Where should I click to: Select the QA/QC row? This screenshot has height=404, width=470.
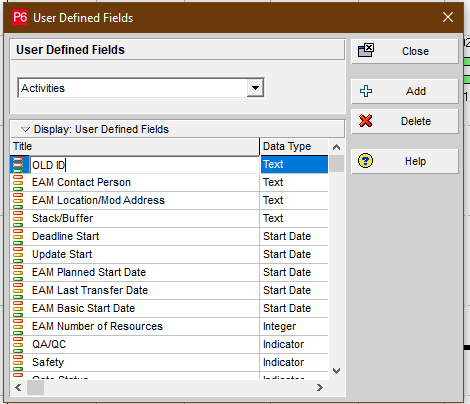[x=169, y=345]
